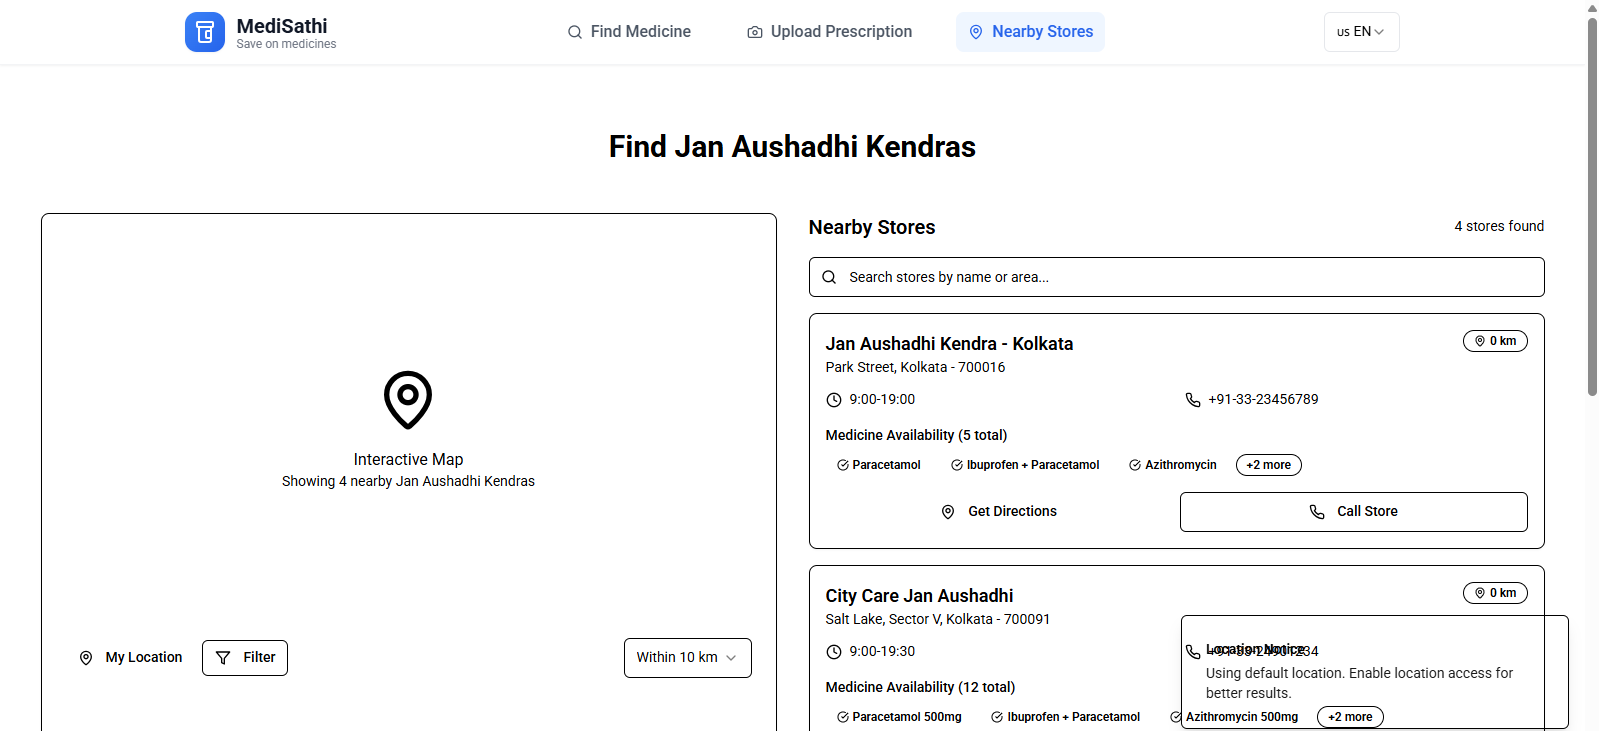Click the clock icon beside 9:00-19:30
The height and width of the screenshot is (731, 1599).
pyautogui.click(x=834, y=652)
